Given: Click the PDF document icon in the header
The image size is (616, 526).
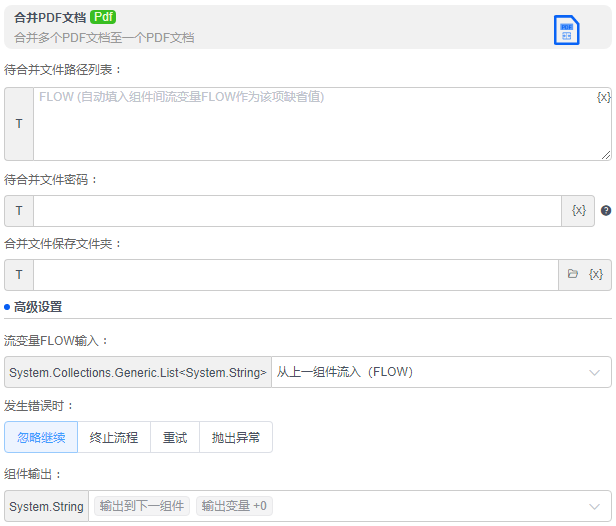Looking at the screenshot, I should tap(567, 30).
